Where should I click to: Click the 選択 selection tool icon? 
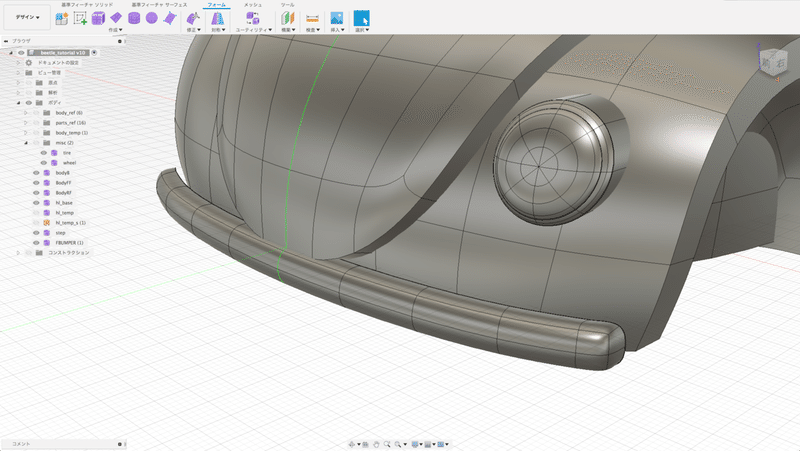point(362,18)
